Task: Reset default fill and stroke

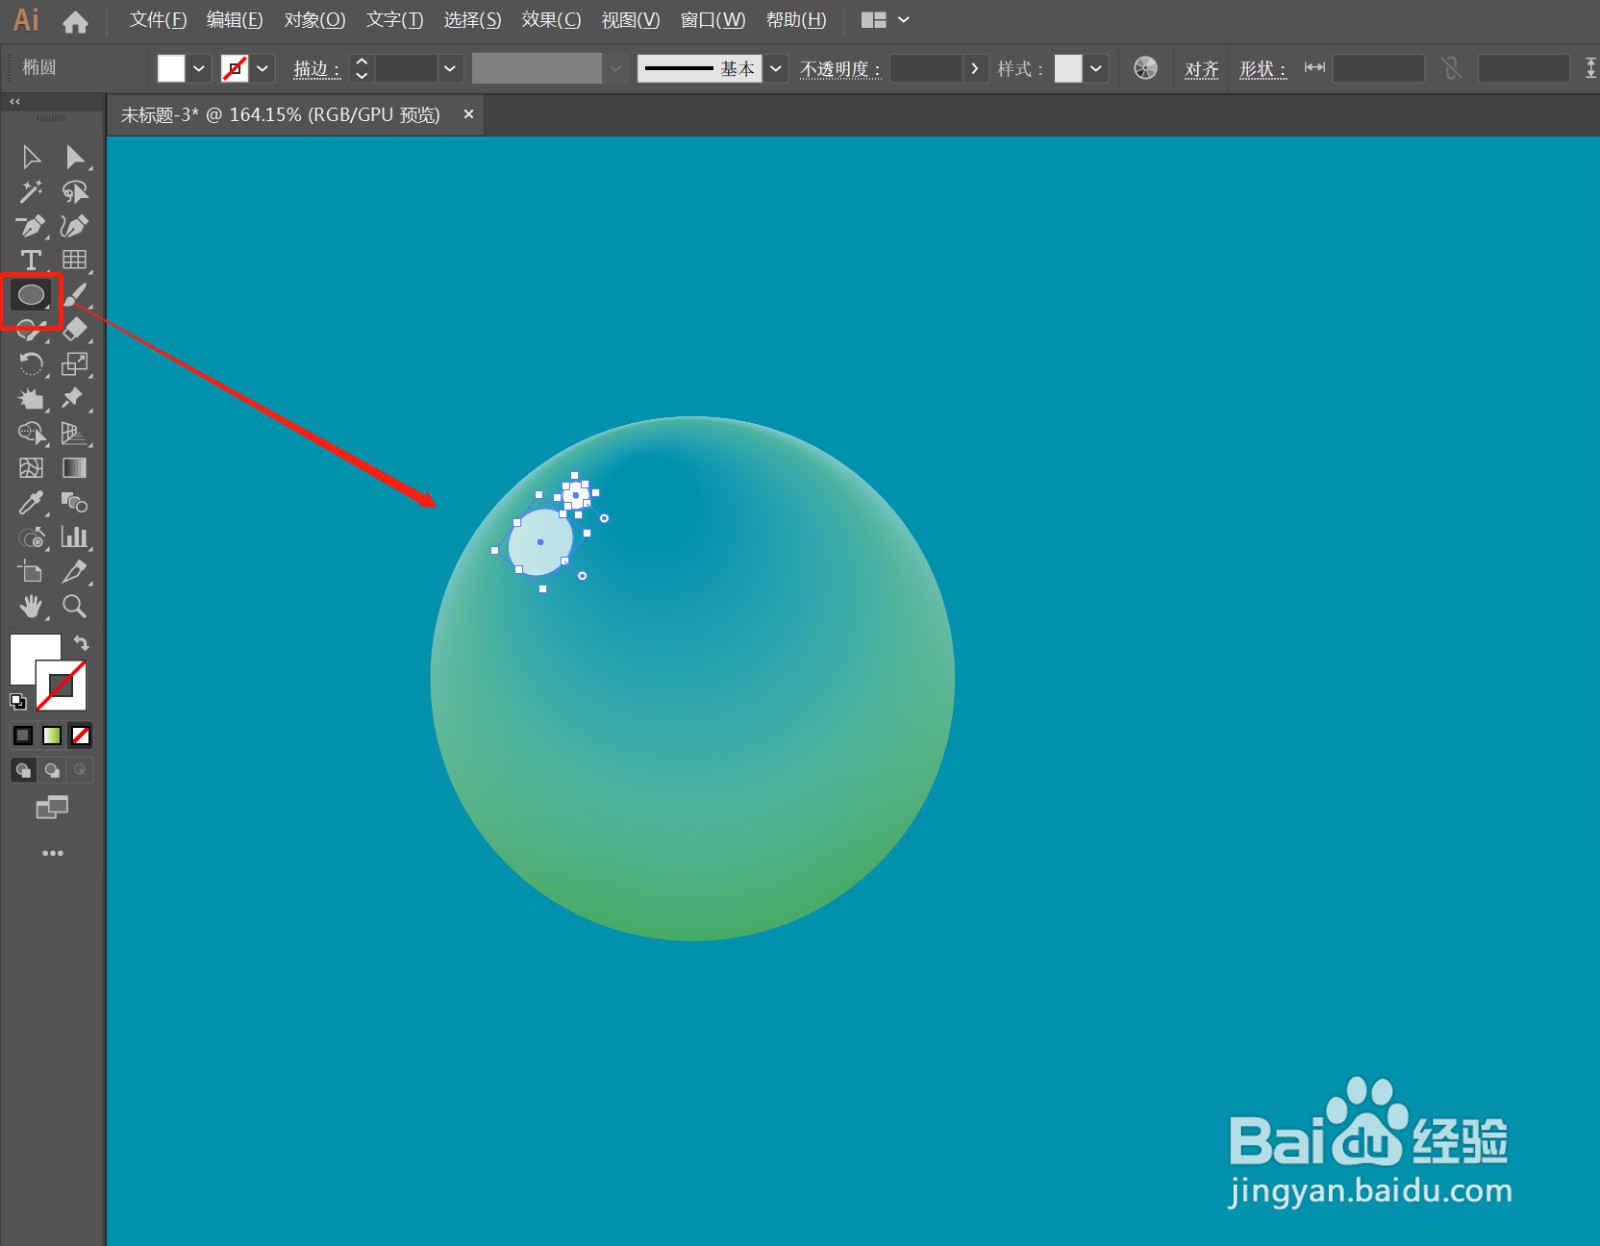Action: click(x=18, y=701)
